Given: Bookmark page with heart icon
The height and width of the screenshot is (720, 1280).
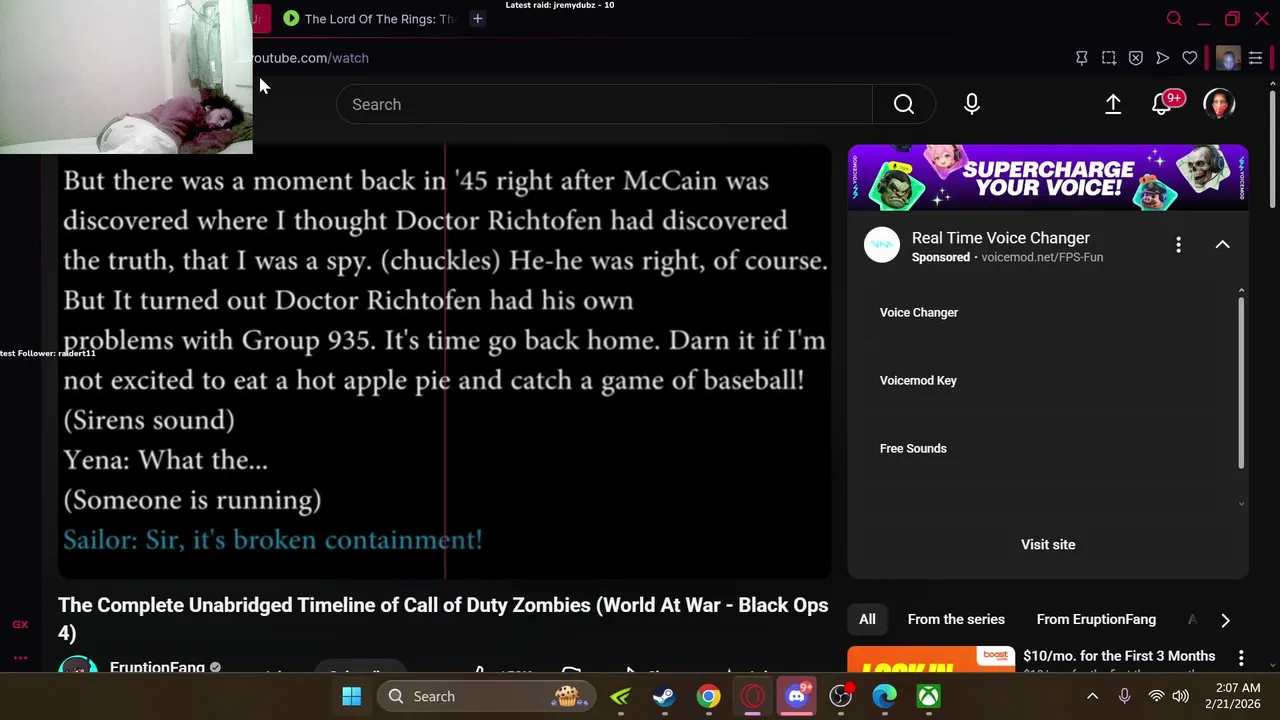Looking at the screenshot, I should [x=1190, y=58].
